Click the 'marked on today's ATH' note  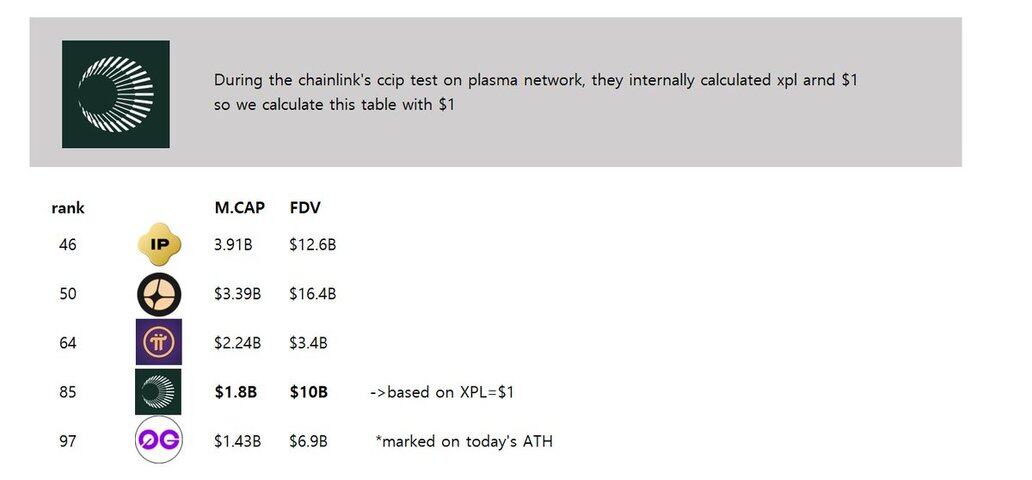464,441
